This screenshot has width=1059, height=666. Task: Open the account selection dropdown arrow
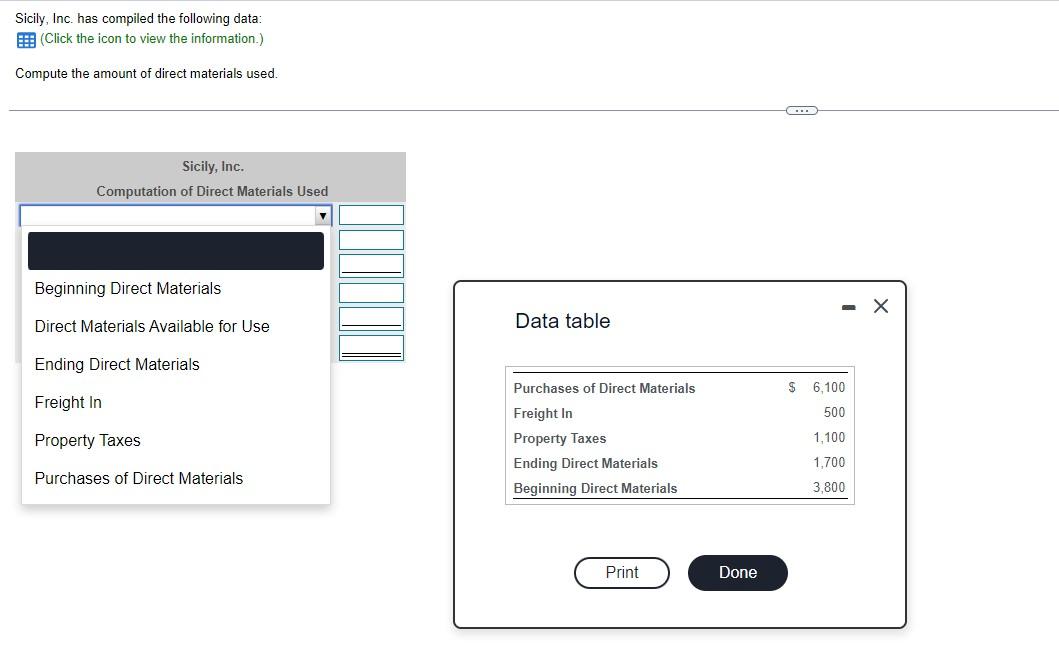tap(323, 215)
